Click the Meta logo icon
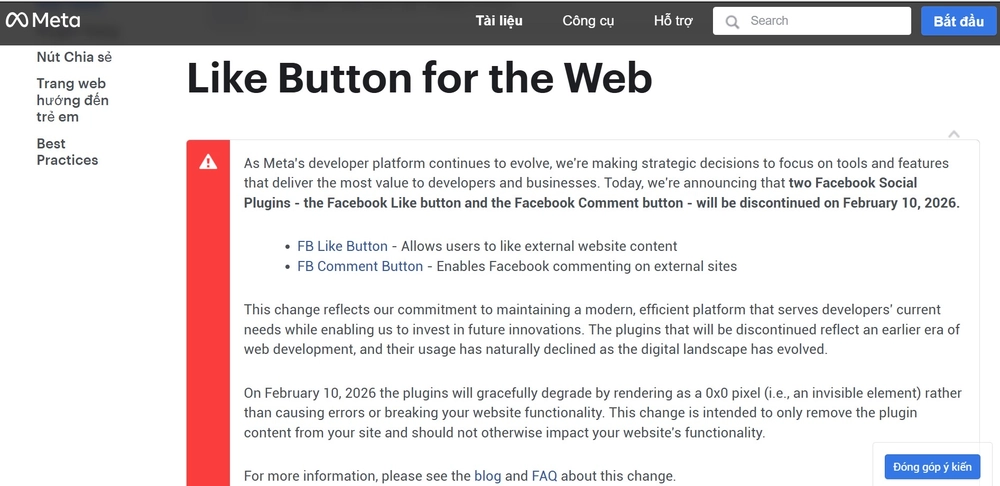Image resolution: width=1000 pixels, height=486 pixels. [x=18, y=20]
